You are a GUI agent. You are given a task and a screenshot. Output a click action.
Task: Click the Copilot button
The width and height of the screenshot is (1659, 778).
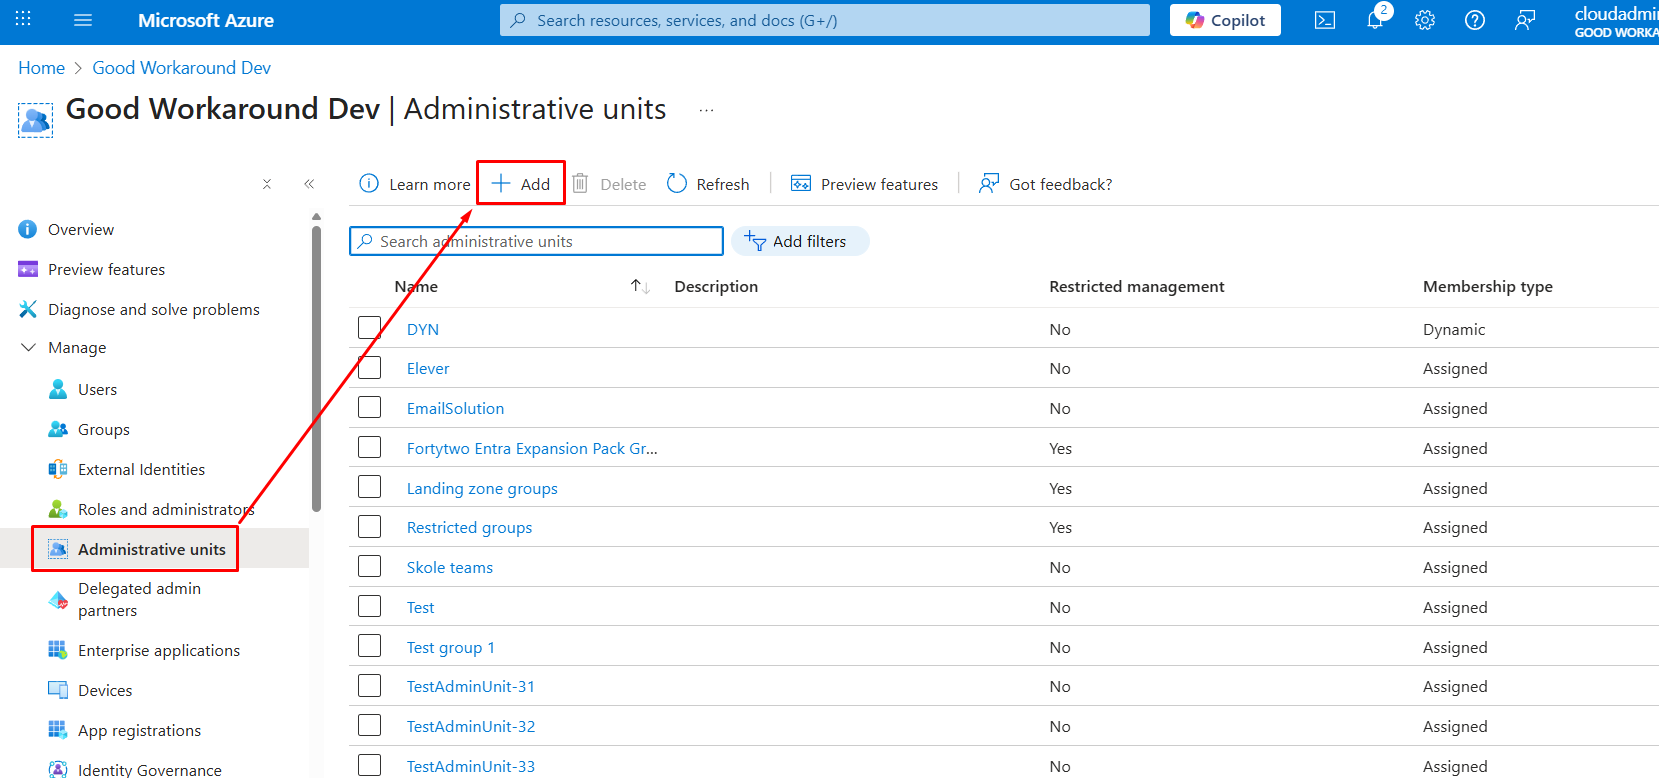point(1225,21)
